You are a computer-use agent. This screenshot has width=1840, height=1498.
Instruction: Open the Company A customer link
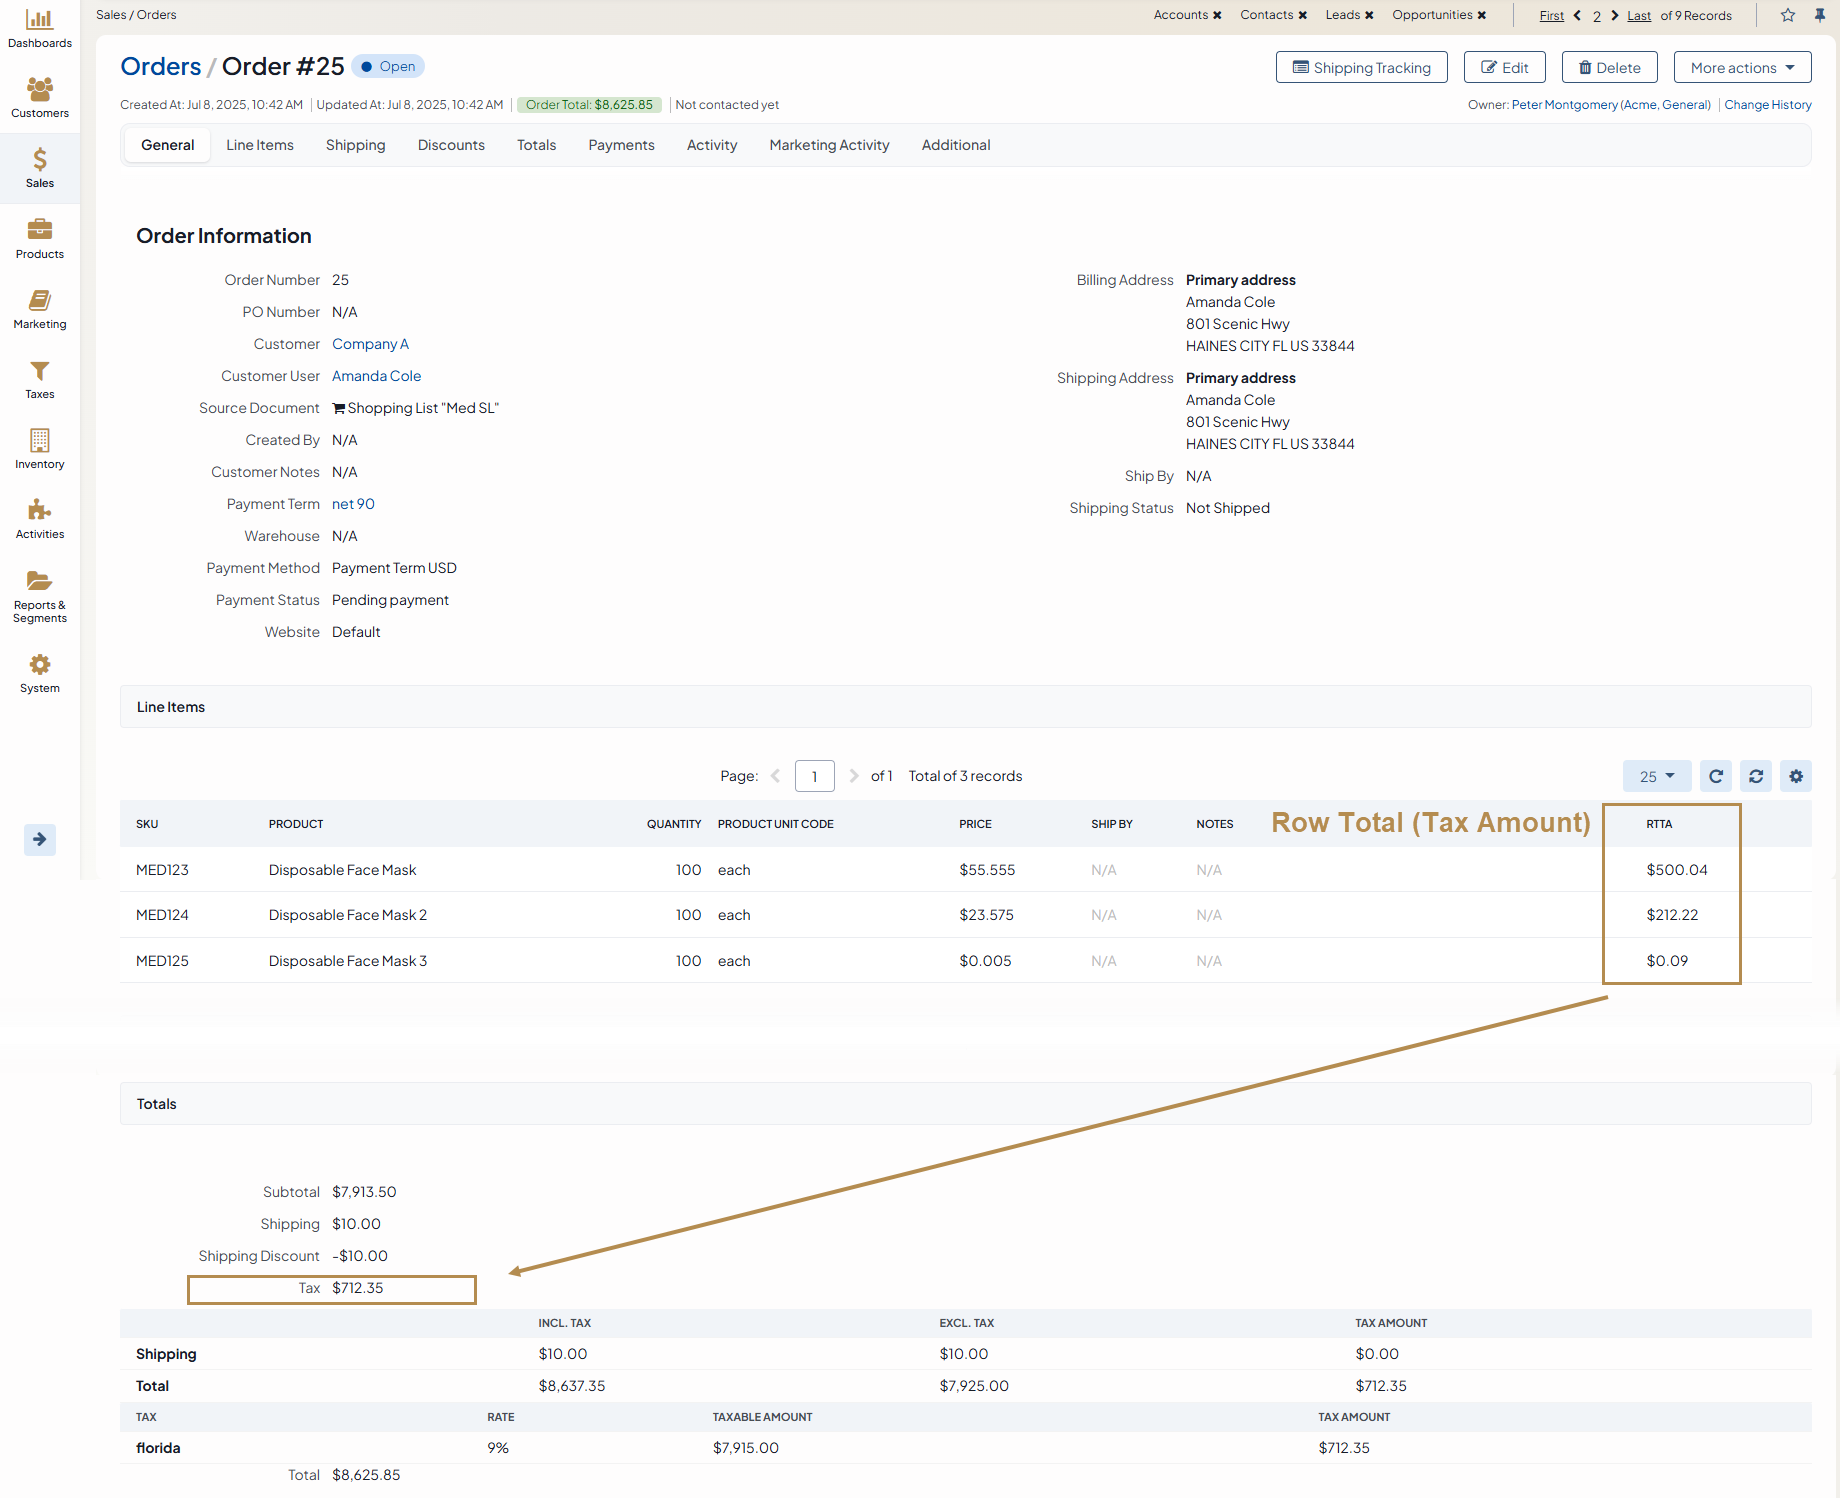click(370, 344)
